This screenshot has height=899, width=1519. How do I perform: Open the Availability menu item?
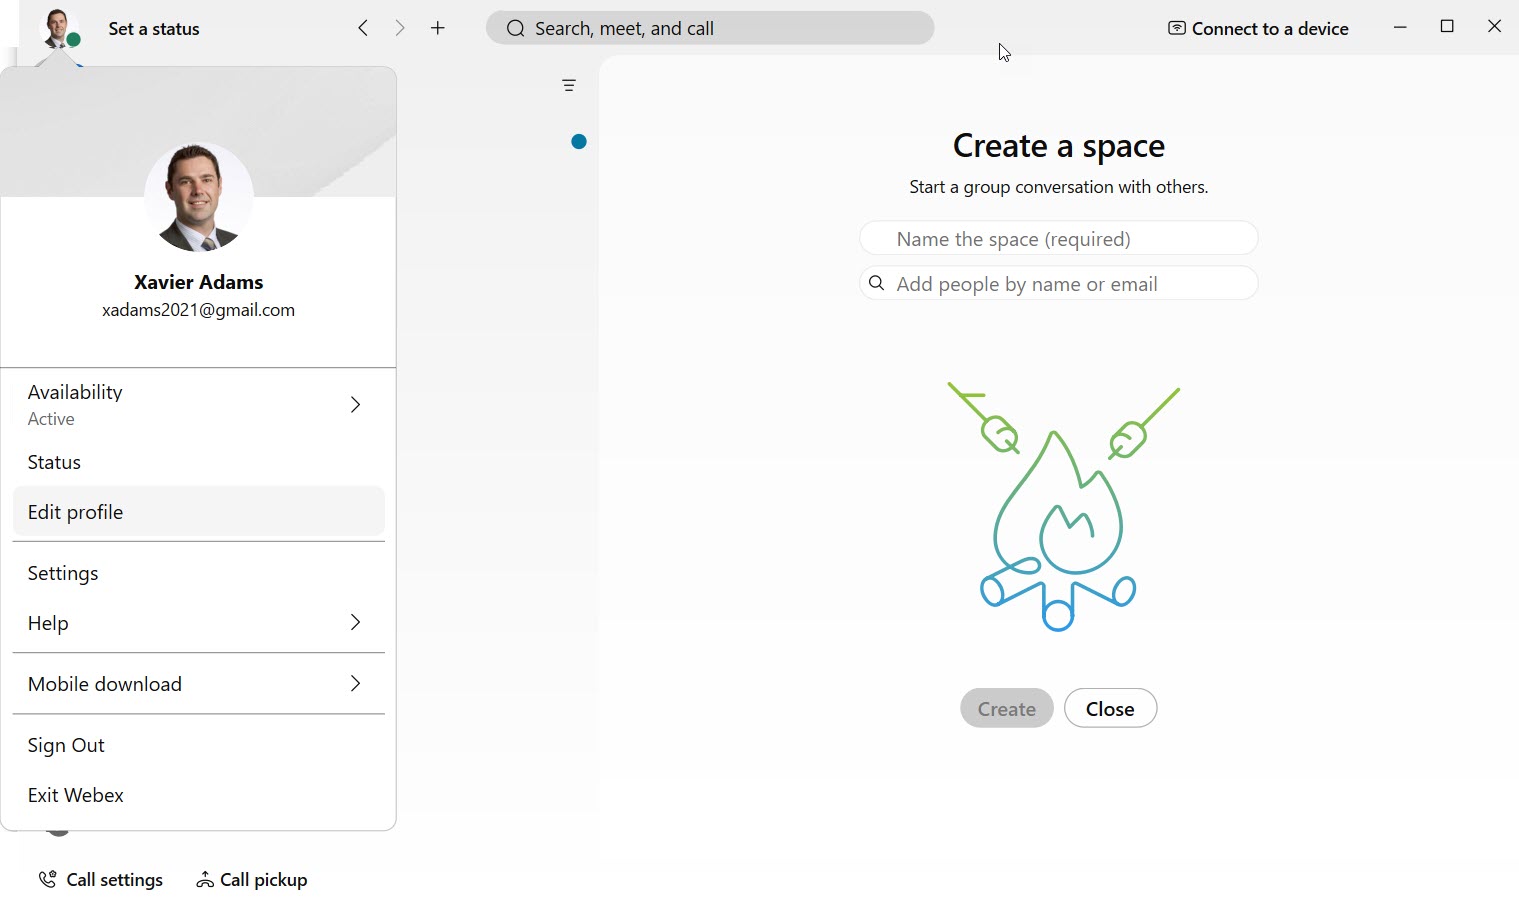click(198, 405)
